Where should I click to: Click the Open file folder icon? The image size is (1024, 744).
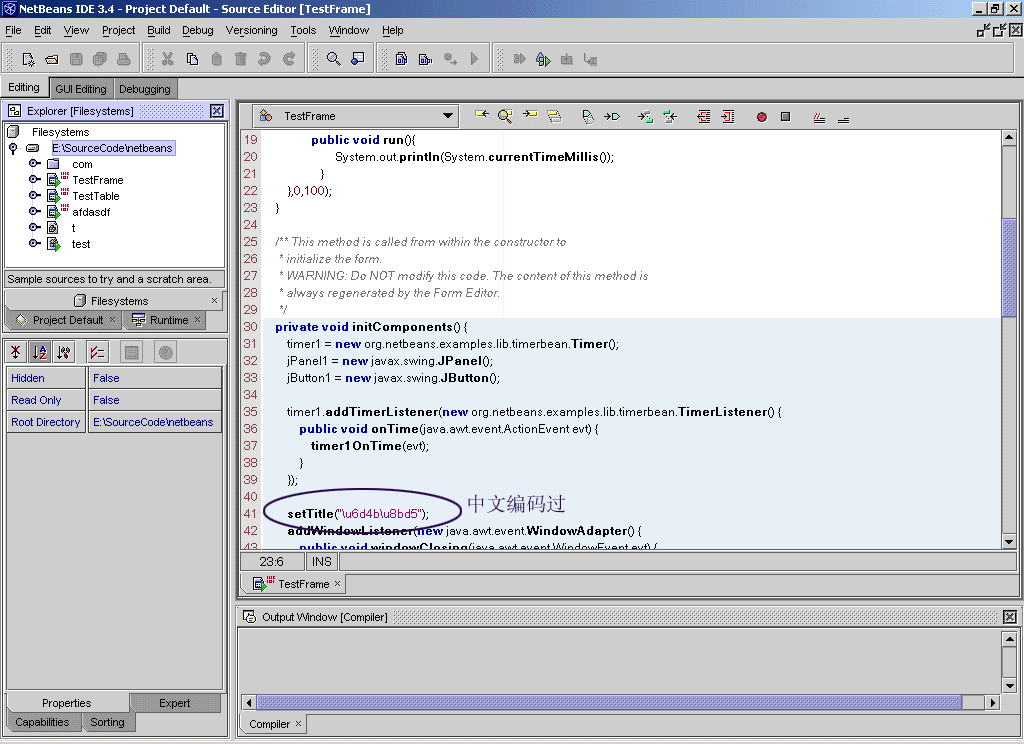point(51,59)
